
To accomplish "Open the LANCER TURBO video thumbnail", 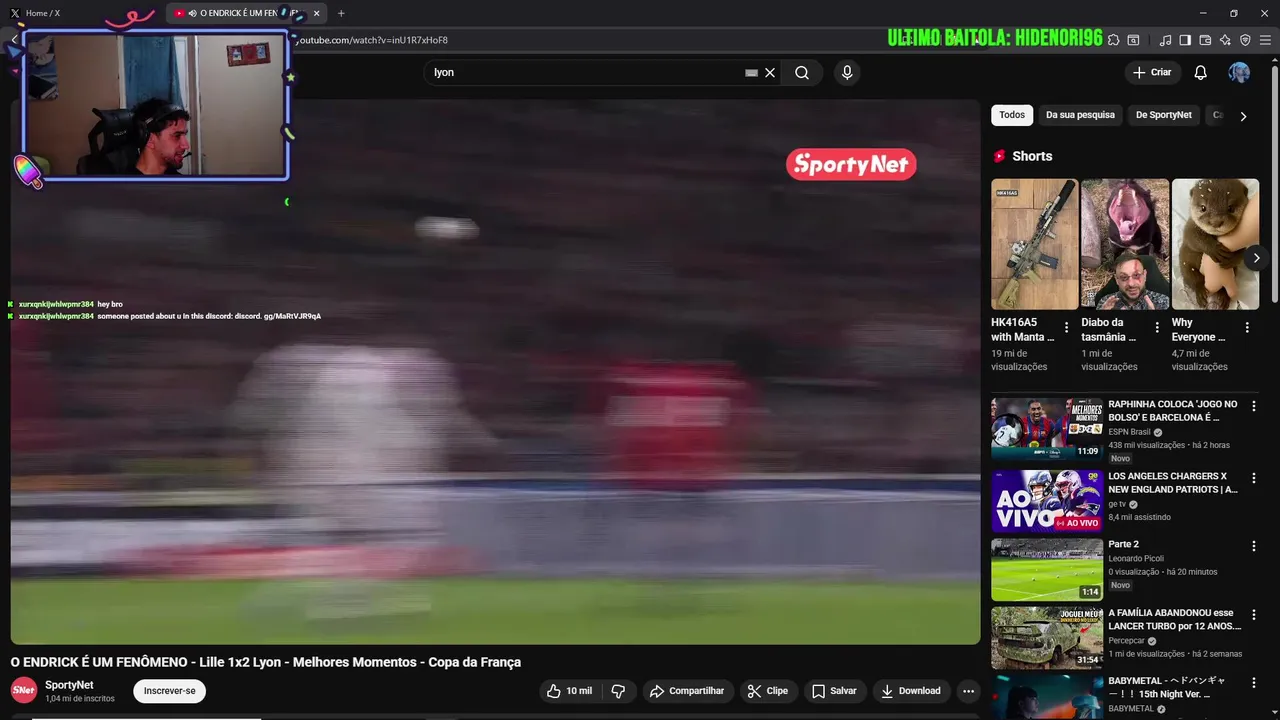I will (x=1047, y=637).
